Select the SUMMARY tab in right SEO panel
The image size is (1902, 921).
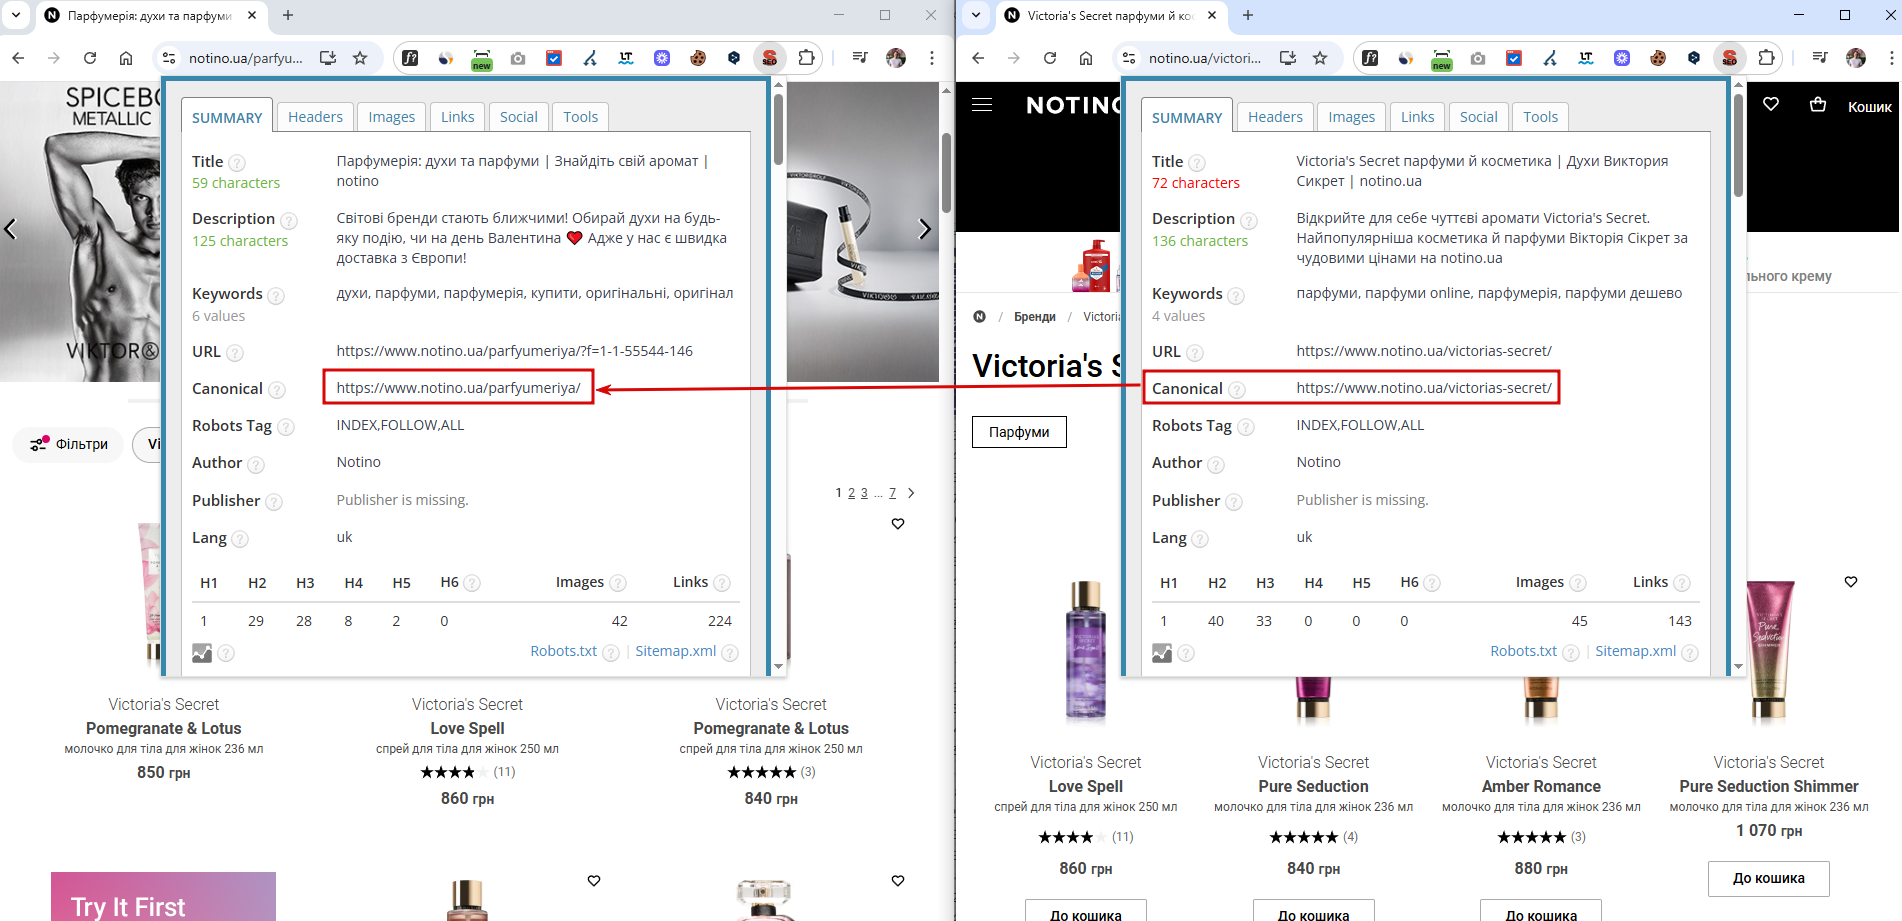1187,117
